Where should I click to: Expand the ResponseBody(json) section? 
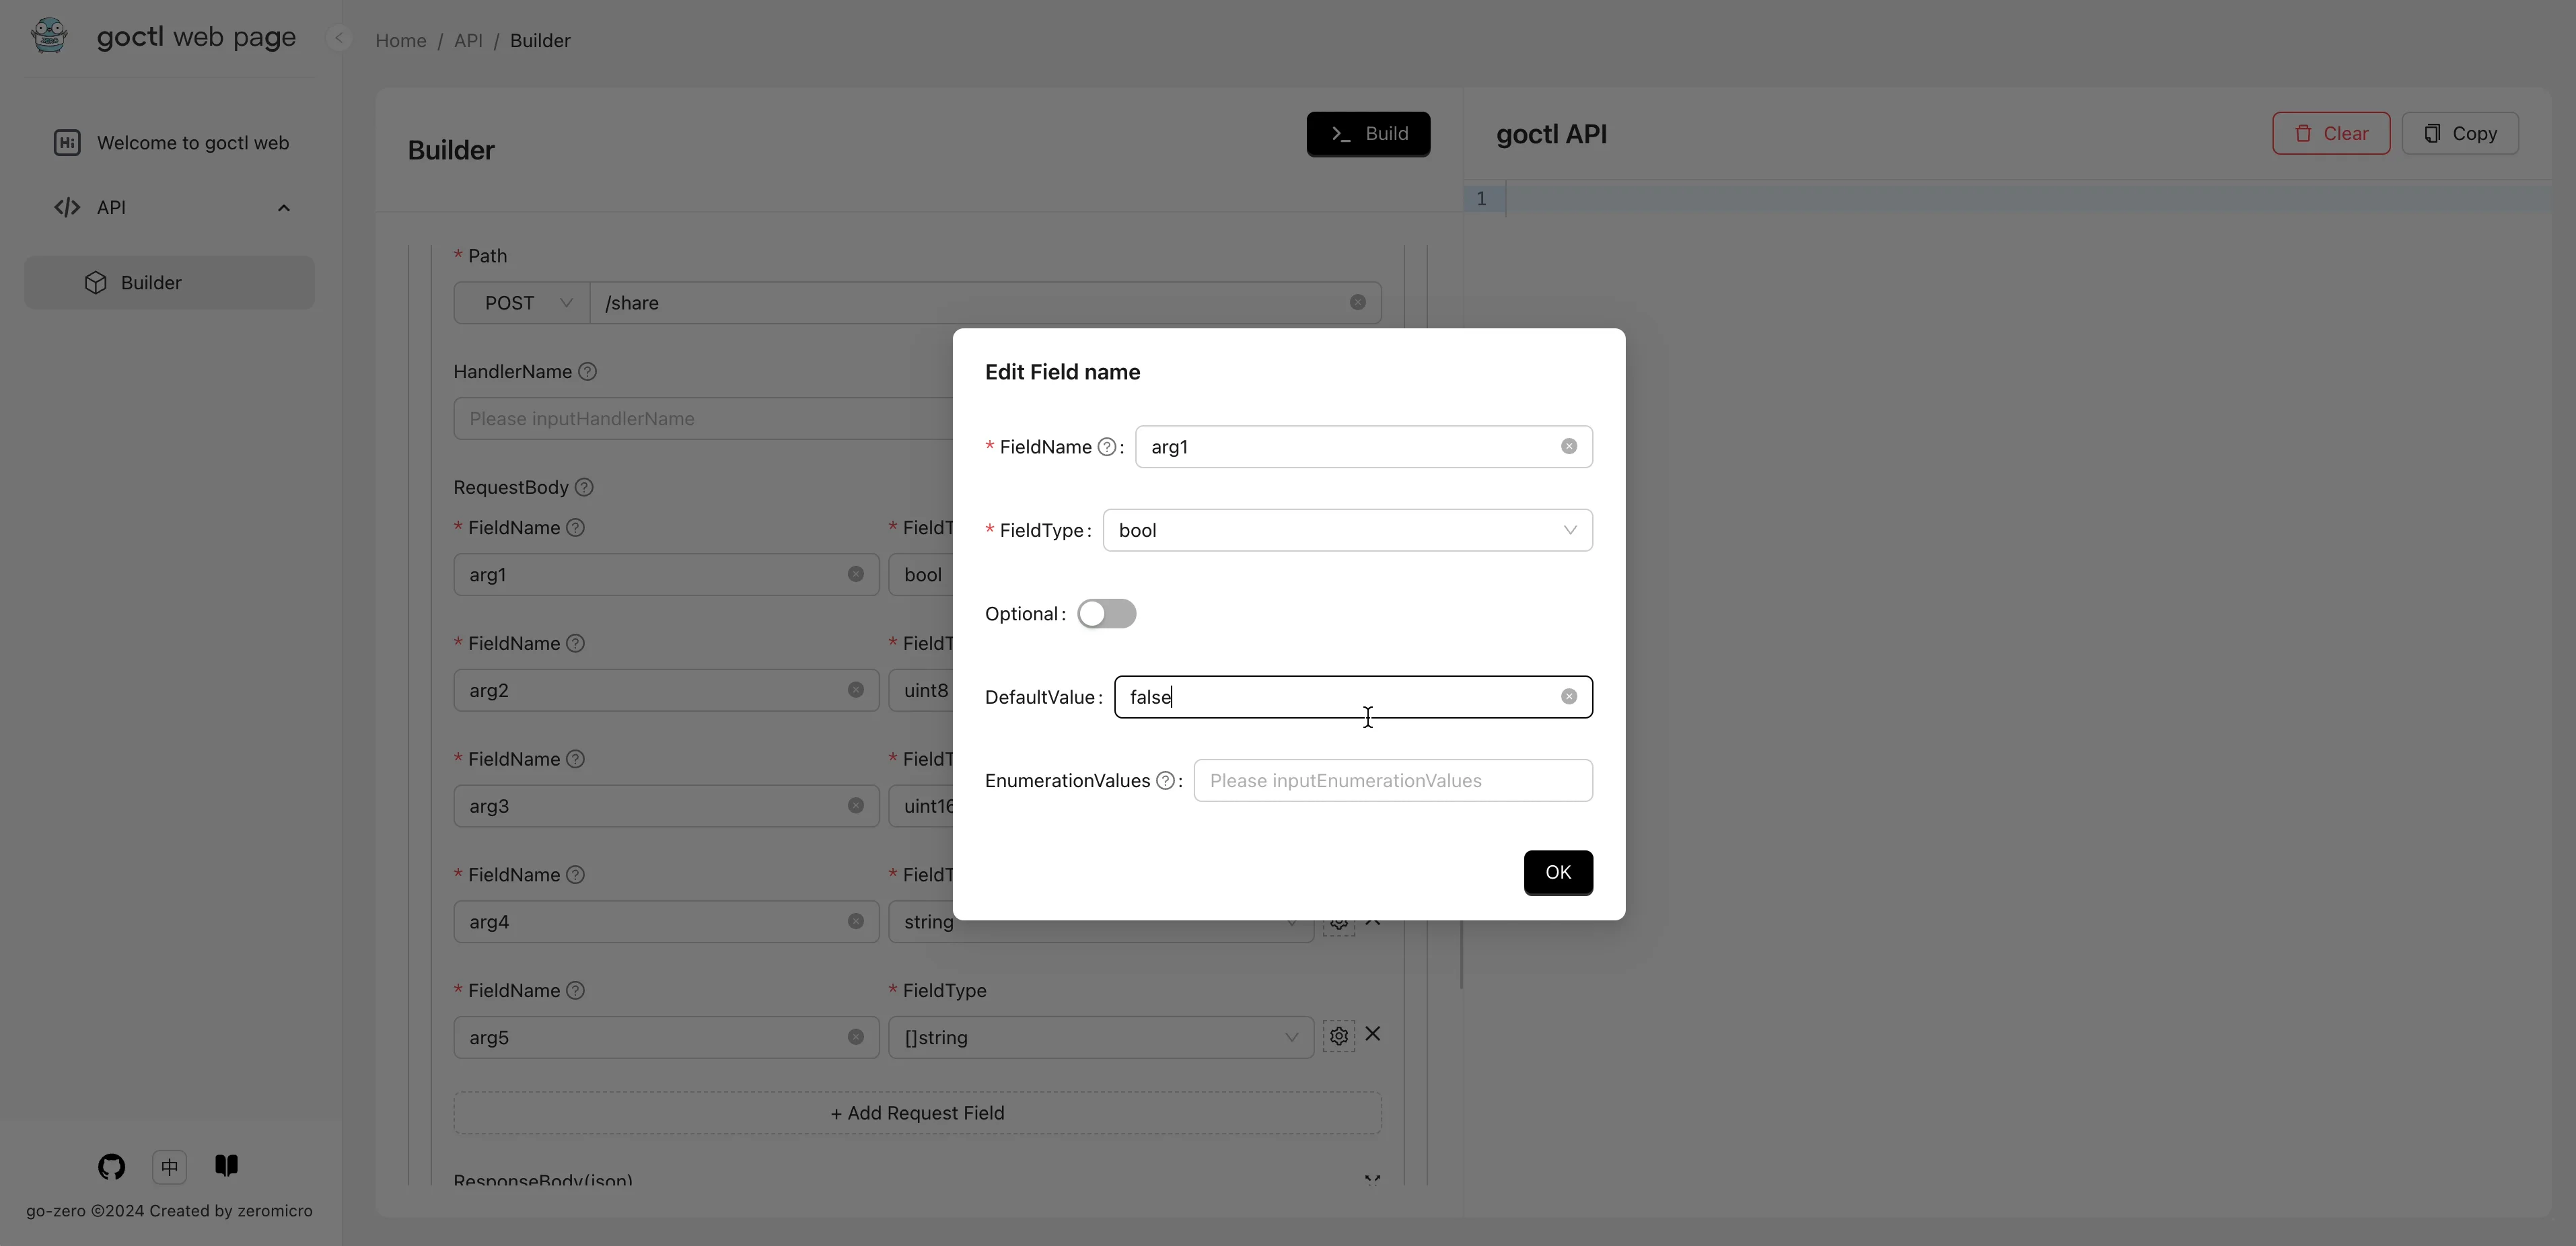click(x=1372, y=1180)
